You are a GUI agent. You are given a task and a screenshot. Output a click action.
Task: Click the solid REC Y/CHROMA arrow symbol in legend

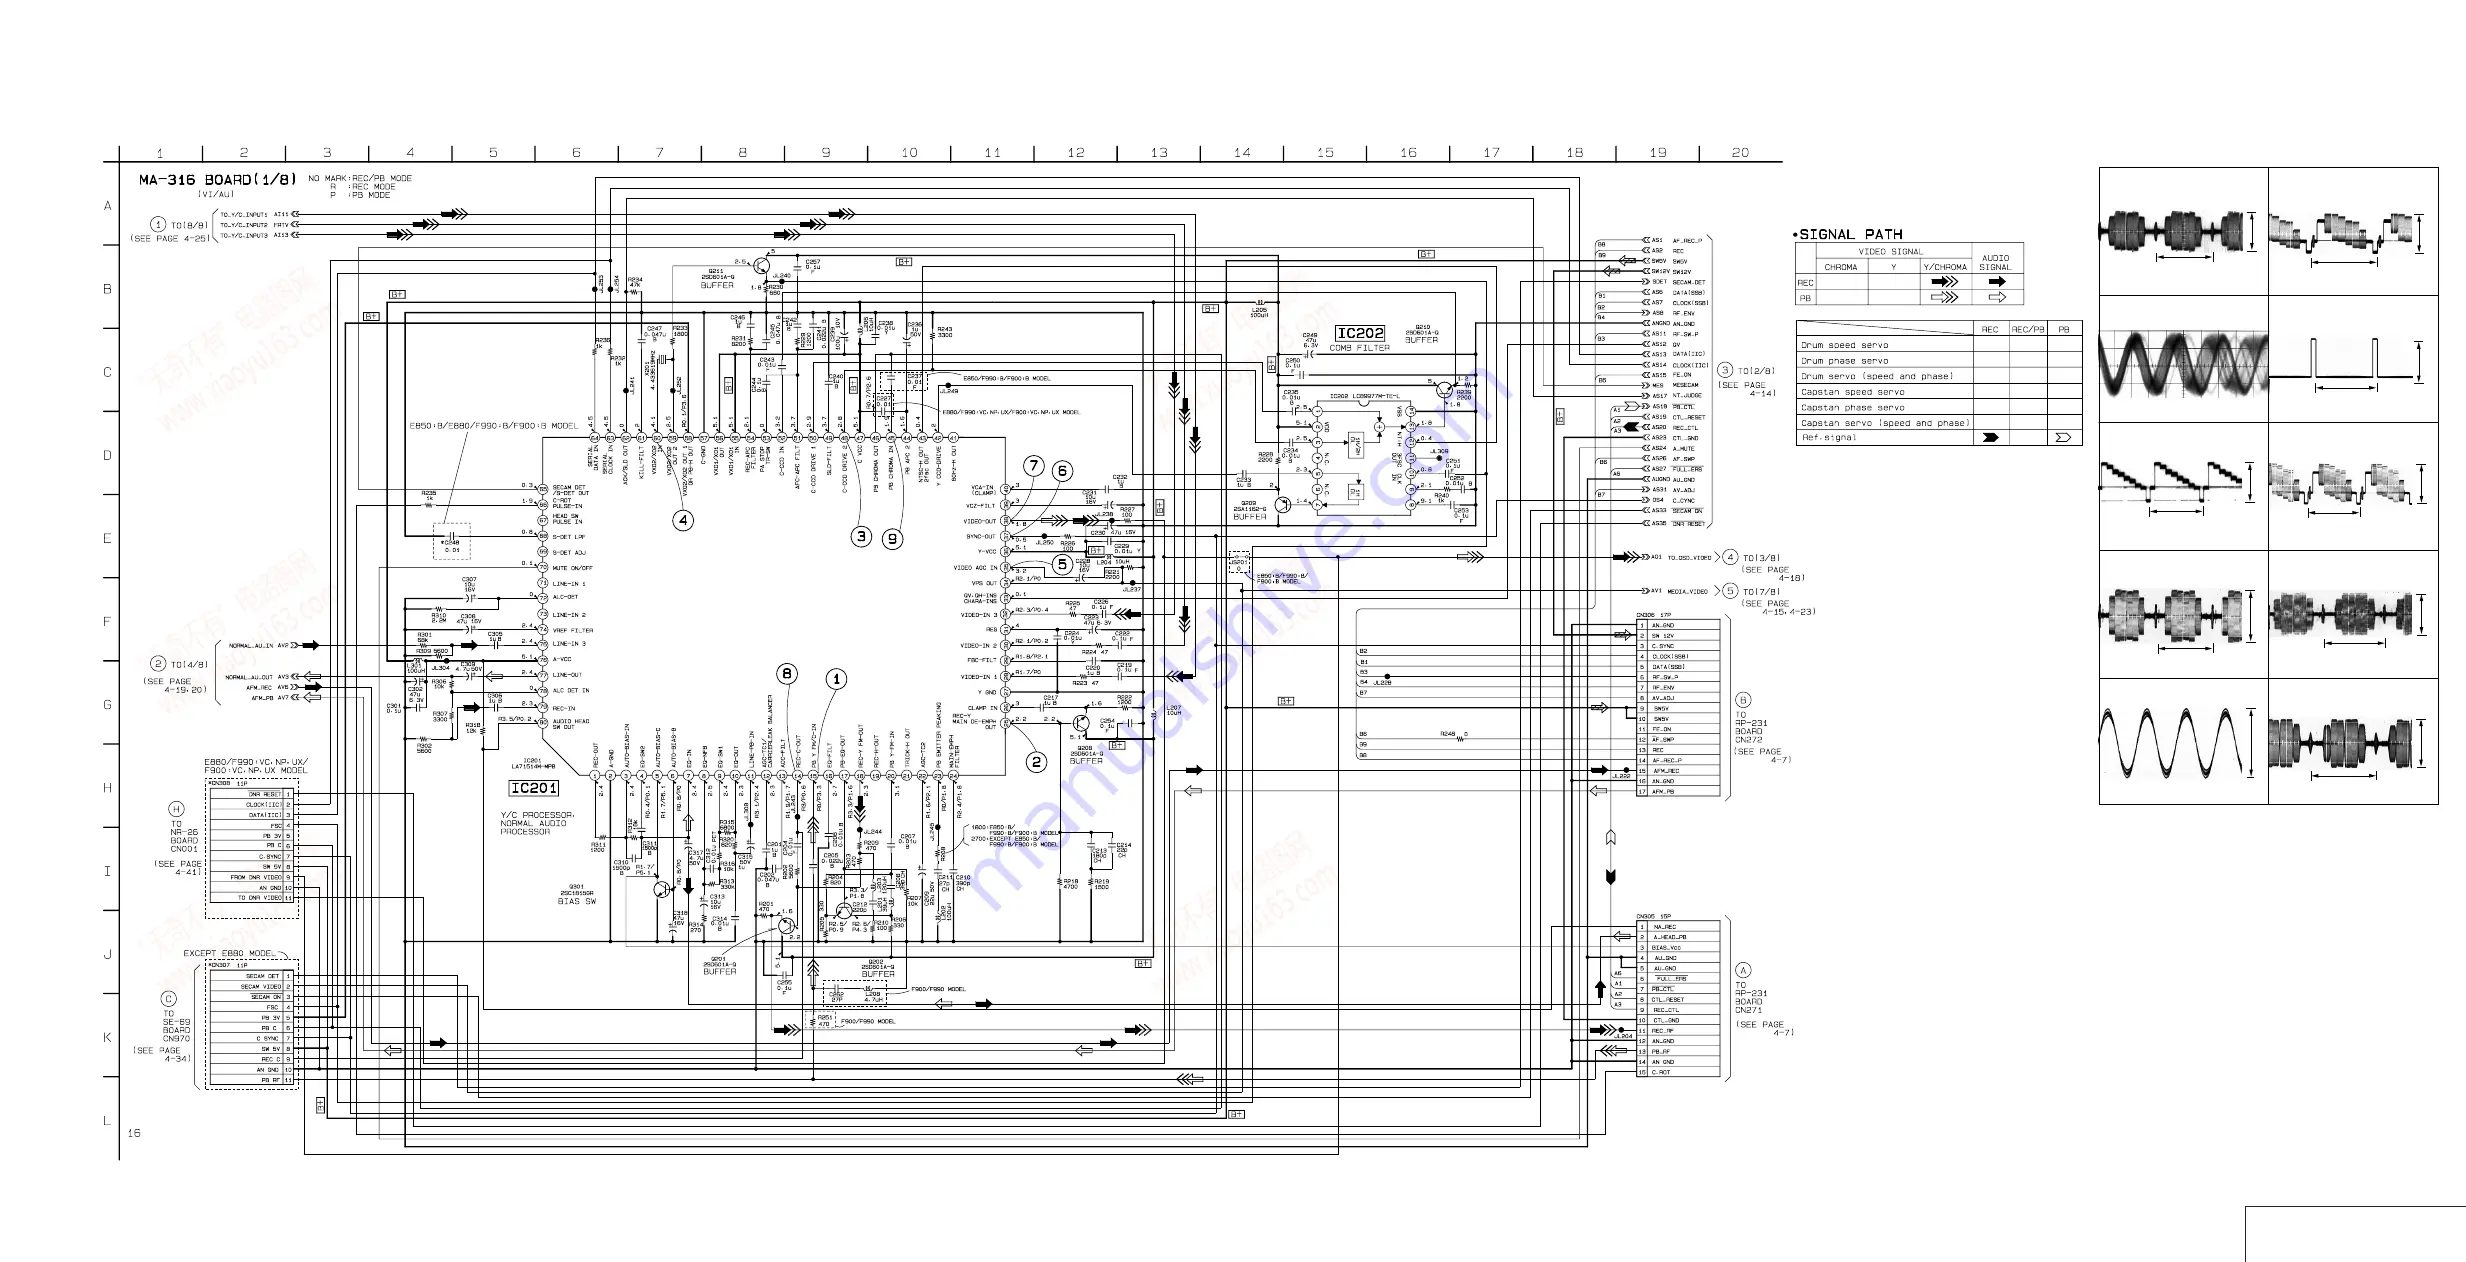(1945, 282)
